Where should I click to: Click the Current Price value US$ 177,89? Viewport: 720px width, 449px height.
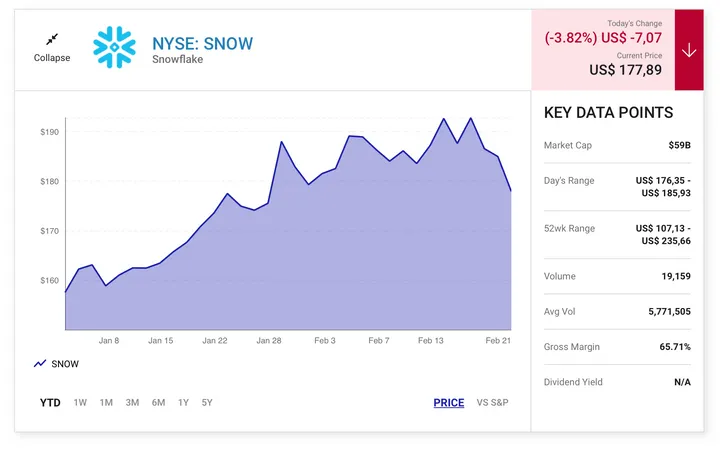[x=626, y=70]
